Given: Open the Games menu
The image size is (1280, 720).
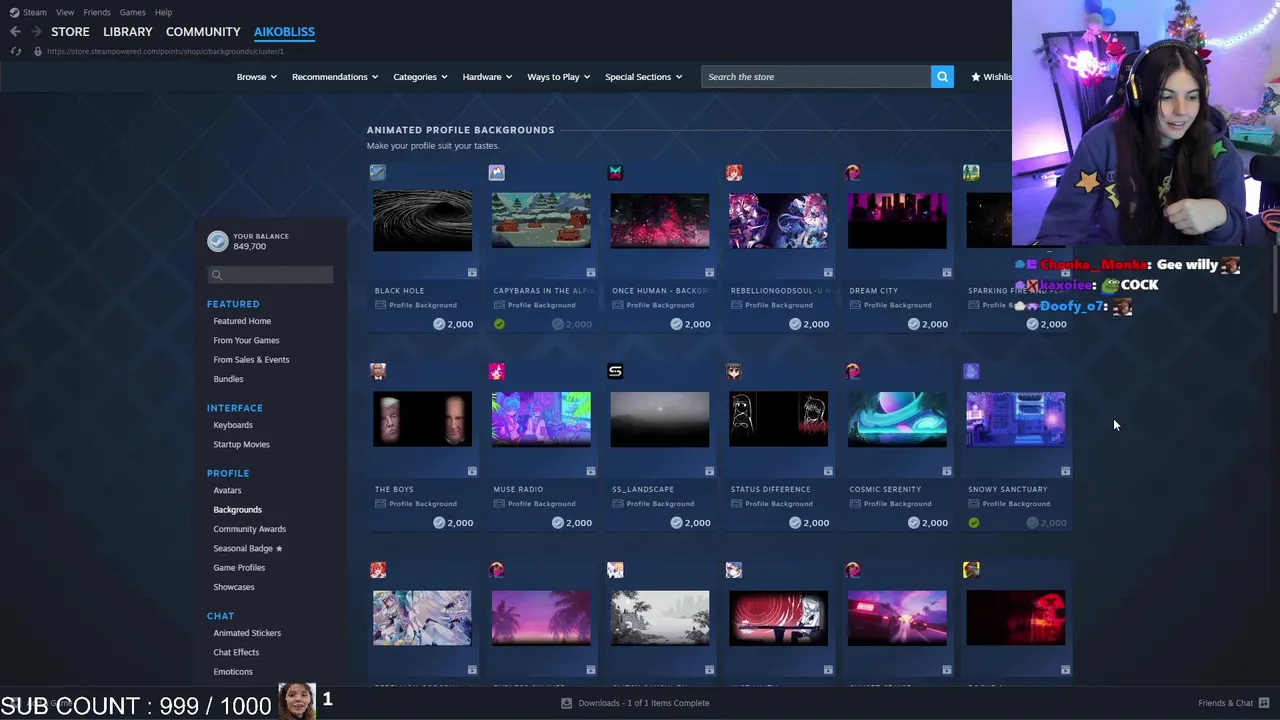Looking at the screenshot, I should pos(132,12).
